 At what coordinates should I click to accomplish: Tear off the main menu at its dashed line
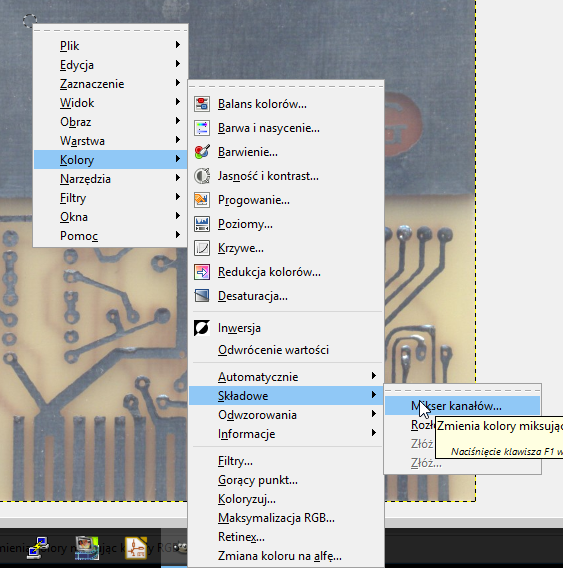tap(110, 30)
